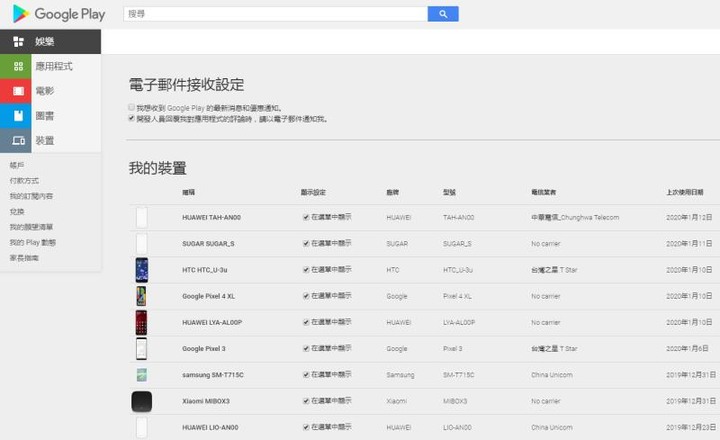This screenshot has width=720, height=440.
Task: Toggle menu visibility for HUAWEI LYA-AL00P
Action: pyautogui.click(x=306, y=322)
